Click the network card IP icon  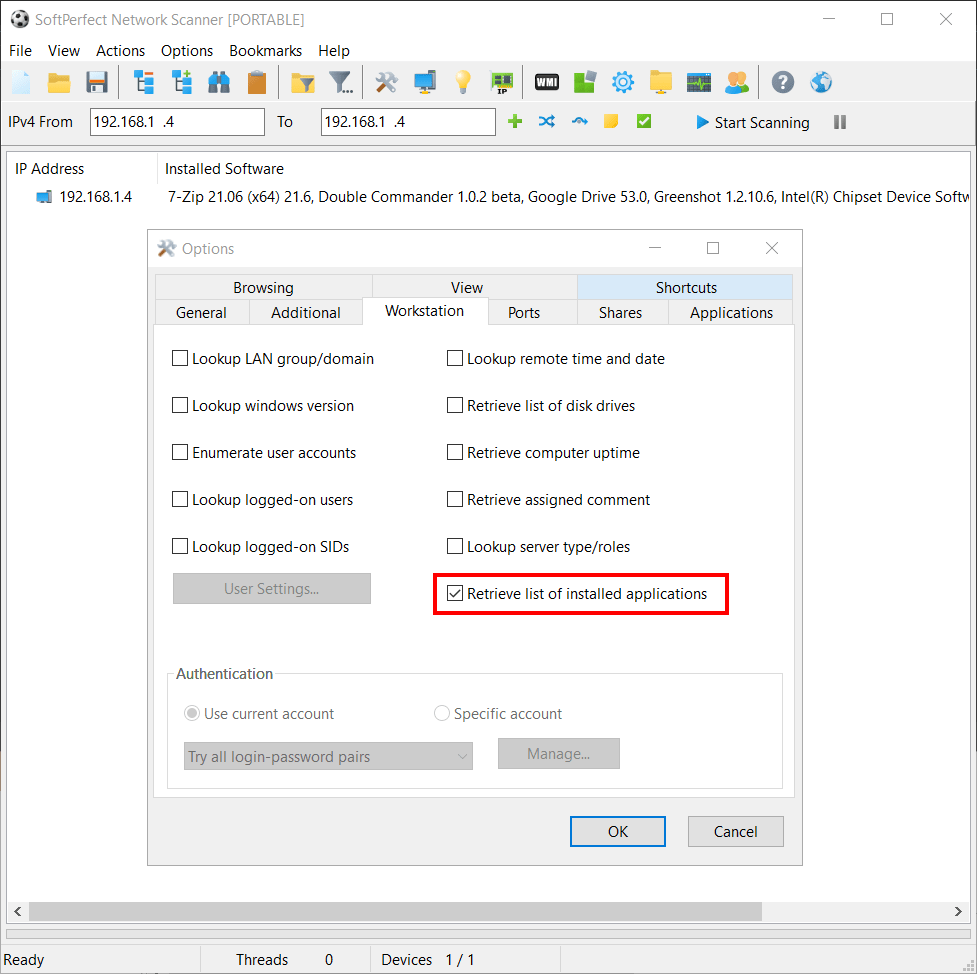(x=502, y=82)
